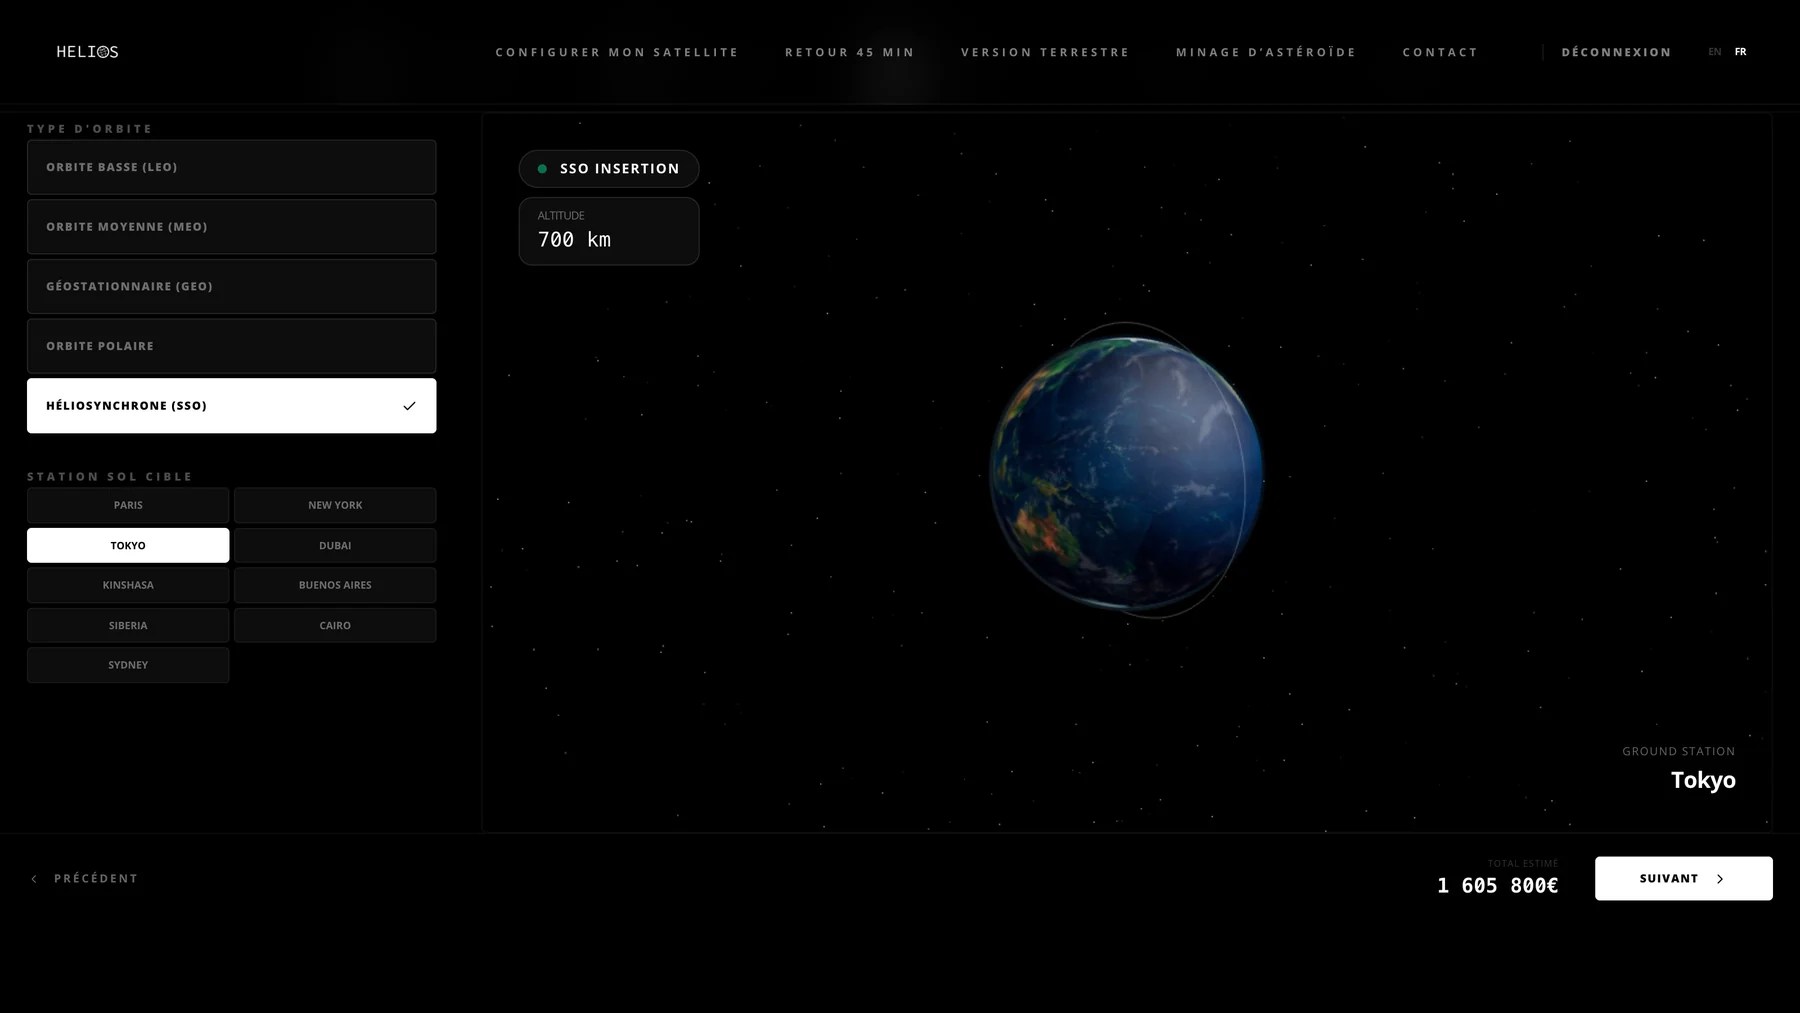Select Kinshasa ground station
1800x1013 pixels.
point(128,585)
